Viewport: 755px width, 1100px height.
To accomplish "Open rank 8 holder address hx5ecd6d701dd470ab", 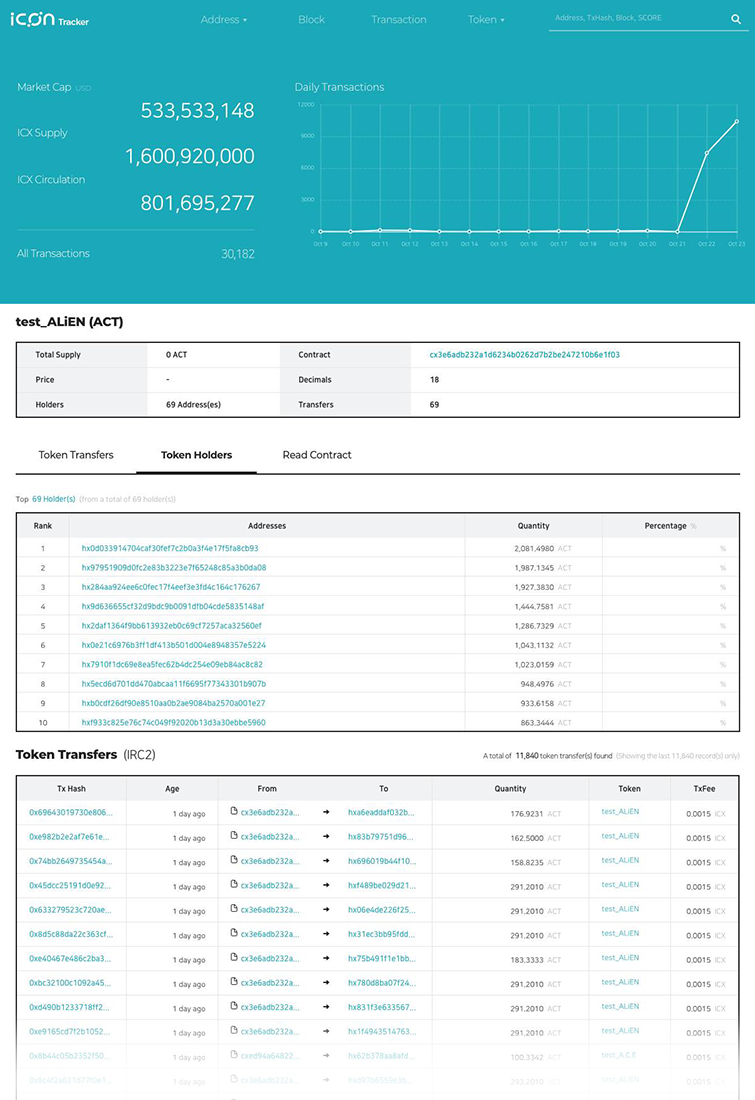I will coord(174,683).
